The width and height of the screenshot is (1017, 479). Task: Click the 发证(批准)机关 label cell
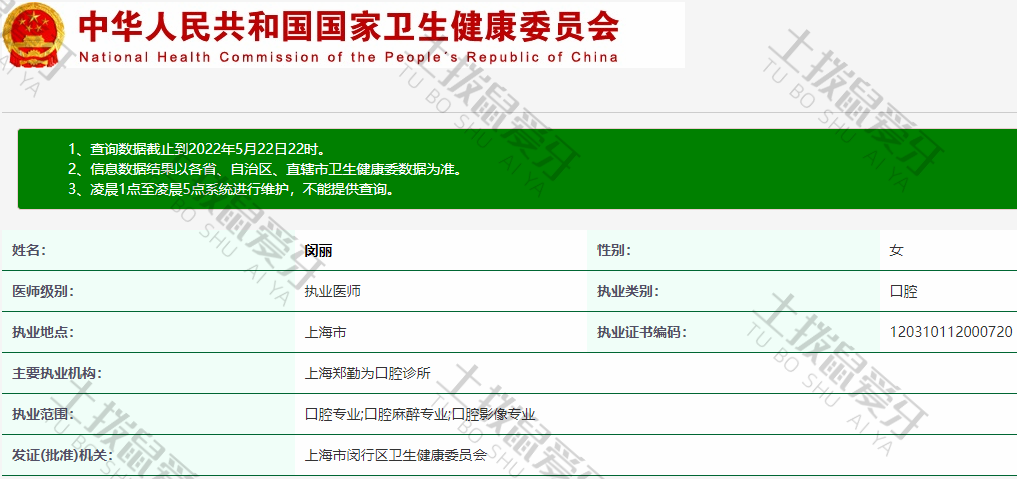point(148,455)
